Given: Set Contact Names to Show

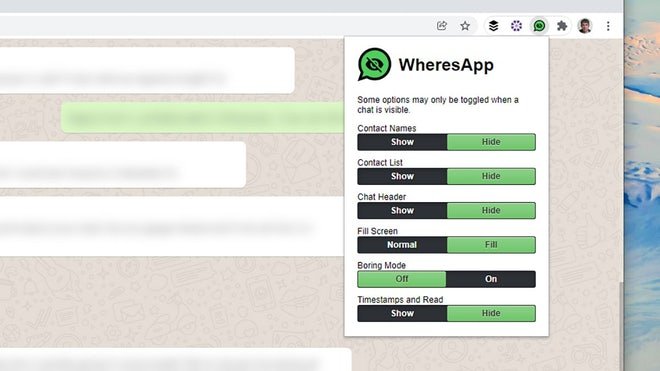Looking at the screenshot, I should [x=402, y=142].
